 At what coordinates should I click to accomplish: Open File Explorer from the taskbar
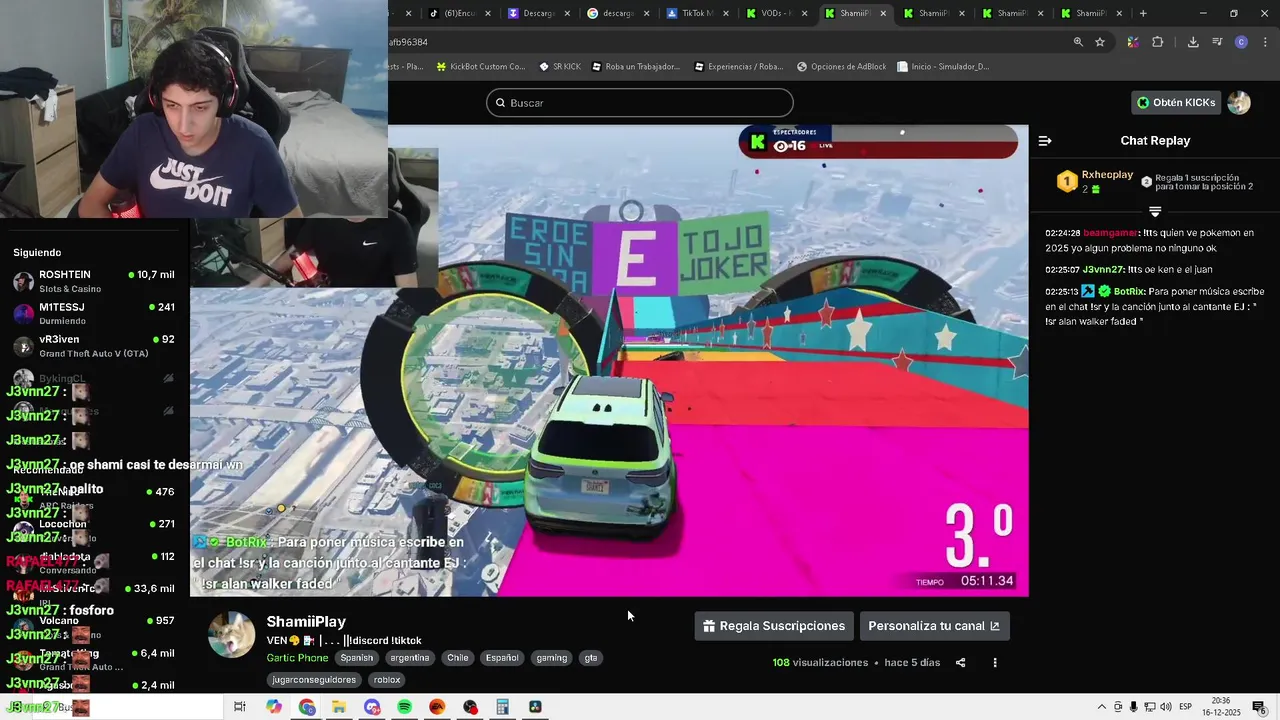pyautogui.click(x=339, y=707)
